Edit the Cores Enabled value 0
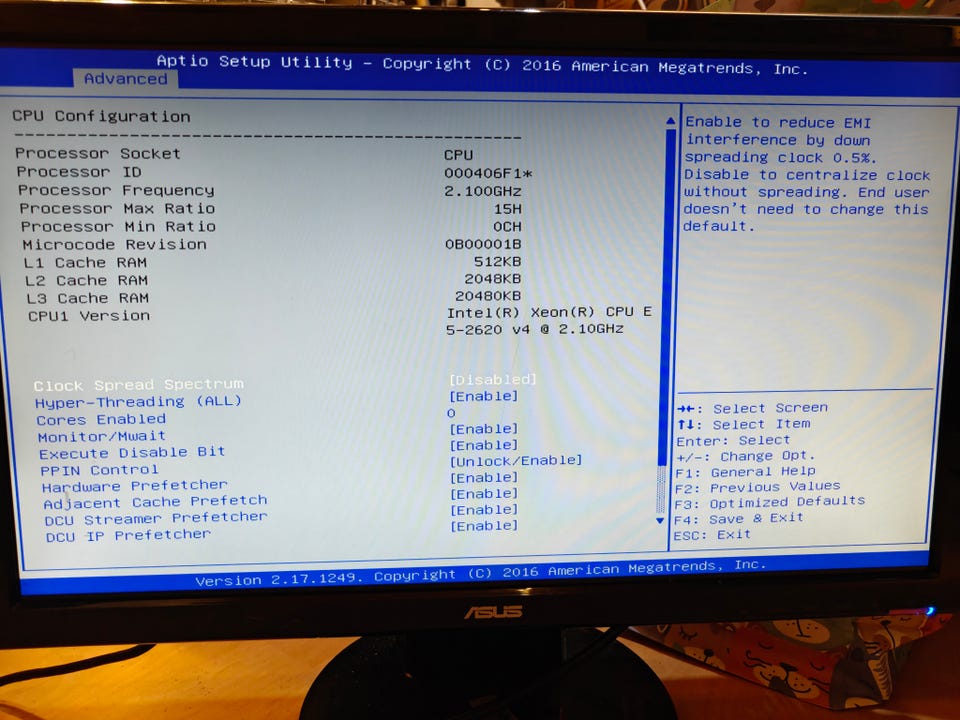This screenshot has width=960, height=720. click(x=451, y=413)
